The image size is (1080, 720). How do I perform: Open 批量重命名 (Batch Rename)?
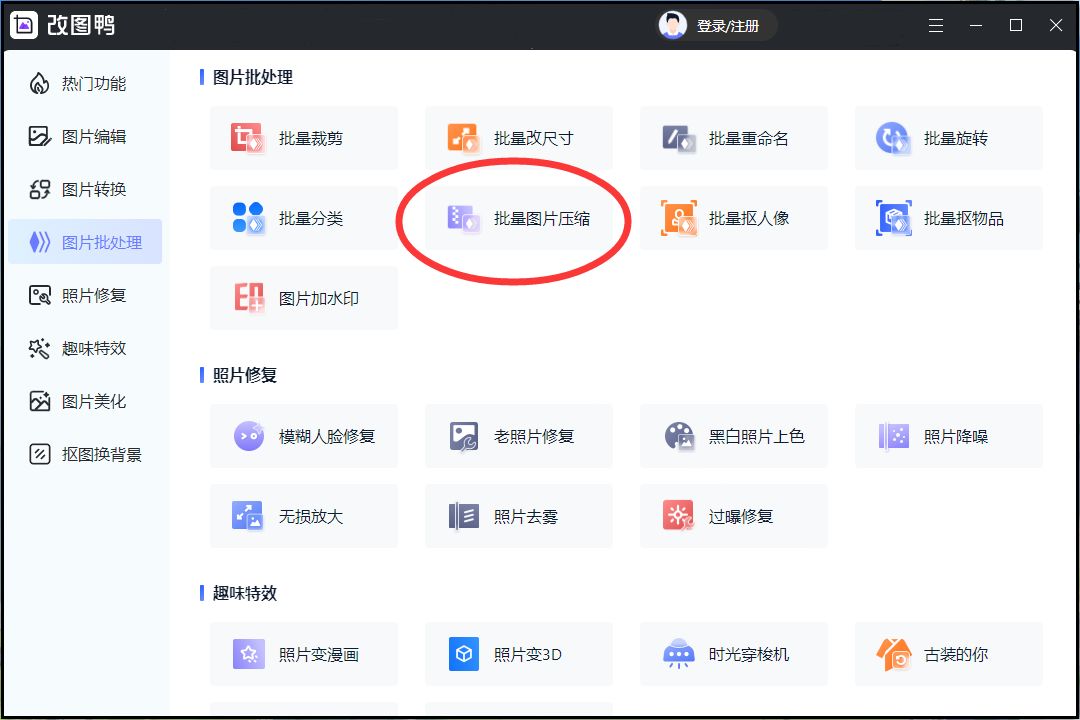733,138
